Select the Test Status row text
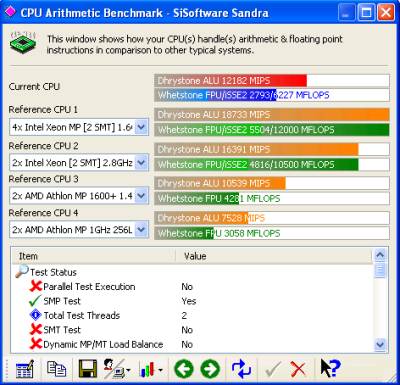The height and width of the screenshot is (385, 400). 53,272
